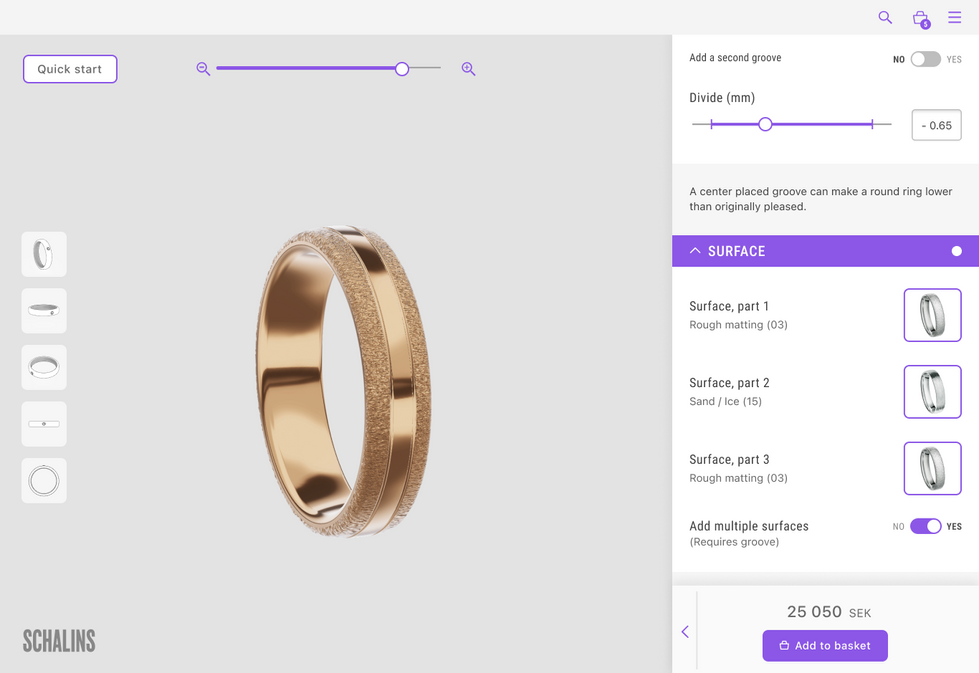Collapse the SURFACE section header

[x=825, y=251]
